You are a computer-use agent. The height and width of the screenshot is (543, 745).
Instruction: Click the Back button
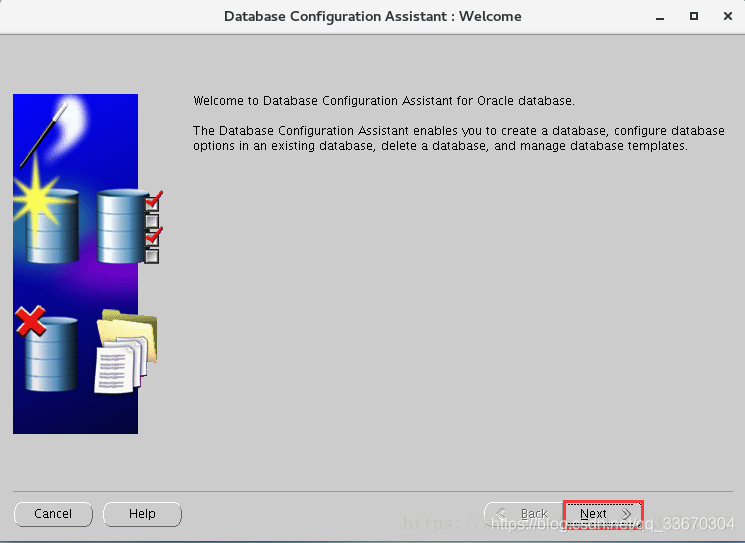(x=524, y=514)
